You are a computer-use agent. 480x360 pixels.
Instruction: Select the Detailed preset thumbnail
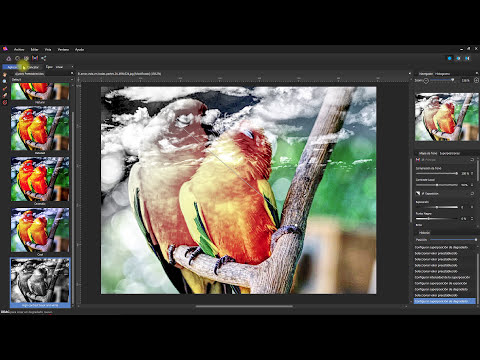40,128
